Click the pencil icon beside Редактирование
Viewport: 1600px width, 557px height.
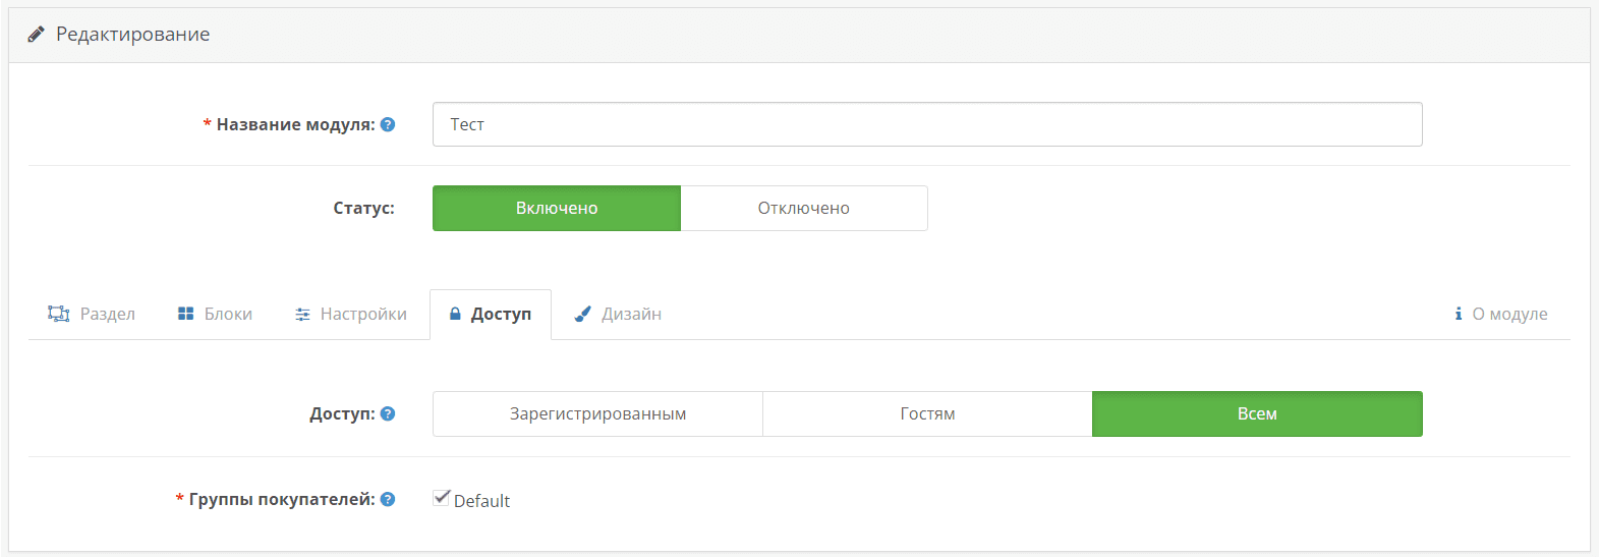(36, 34)
